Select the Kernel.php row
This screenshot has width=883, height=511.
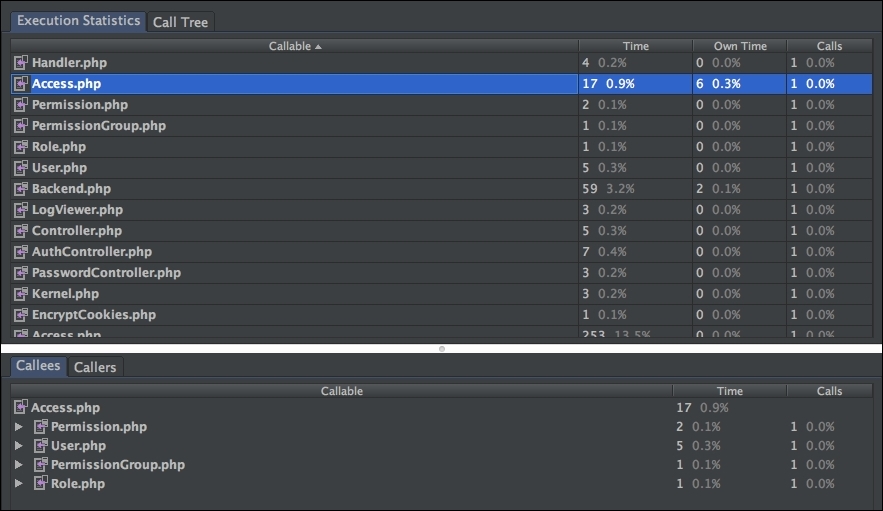442,294
